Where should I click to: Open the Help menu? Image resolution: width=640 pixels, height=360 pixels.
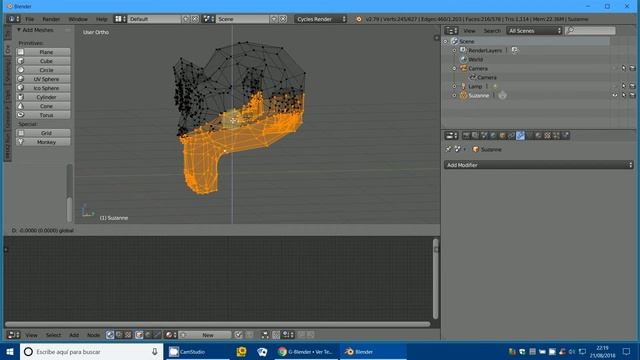[x=101, y=19]
